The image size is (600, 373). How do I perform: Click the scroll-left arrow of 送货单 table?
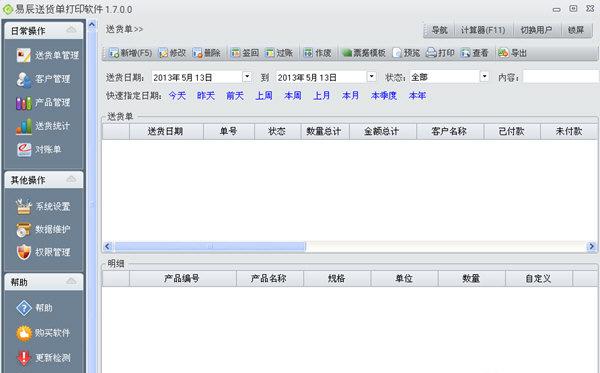coord(108,246)
